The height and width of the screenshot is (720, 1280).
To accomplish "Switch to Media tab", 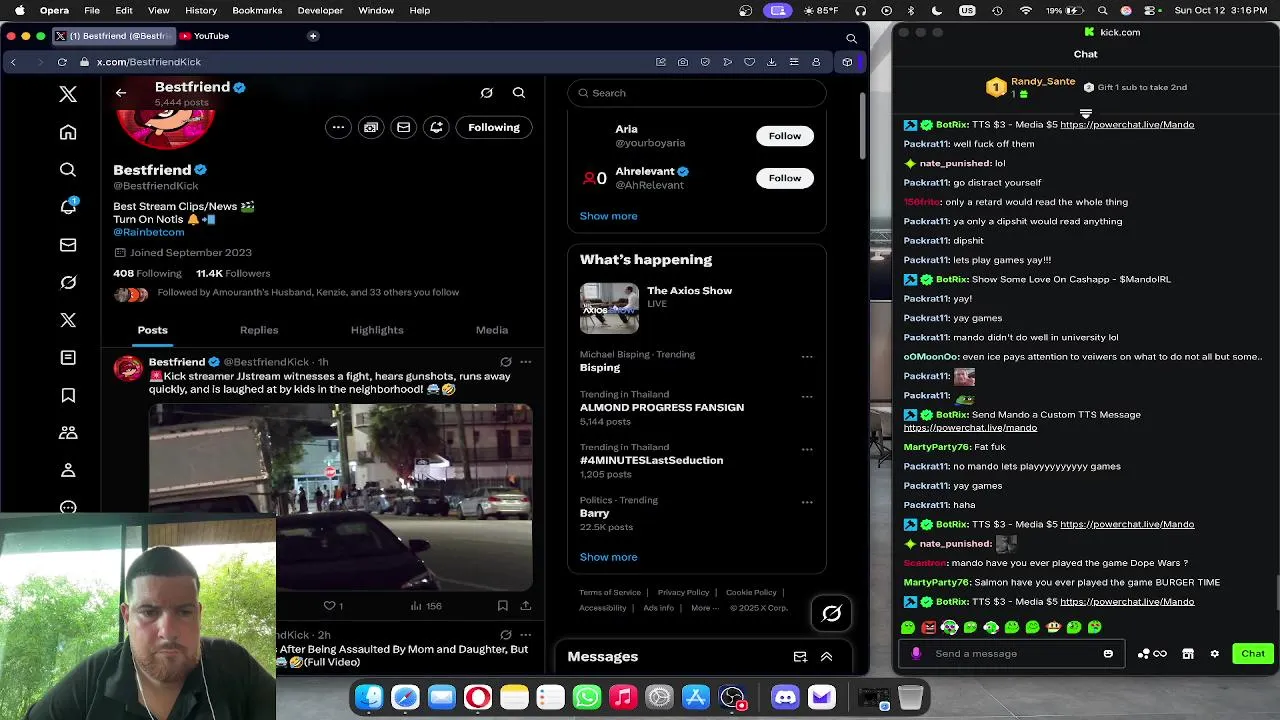I will pos(492,330).
